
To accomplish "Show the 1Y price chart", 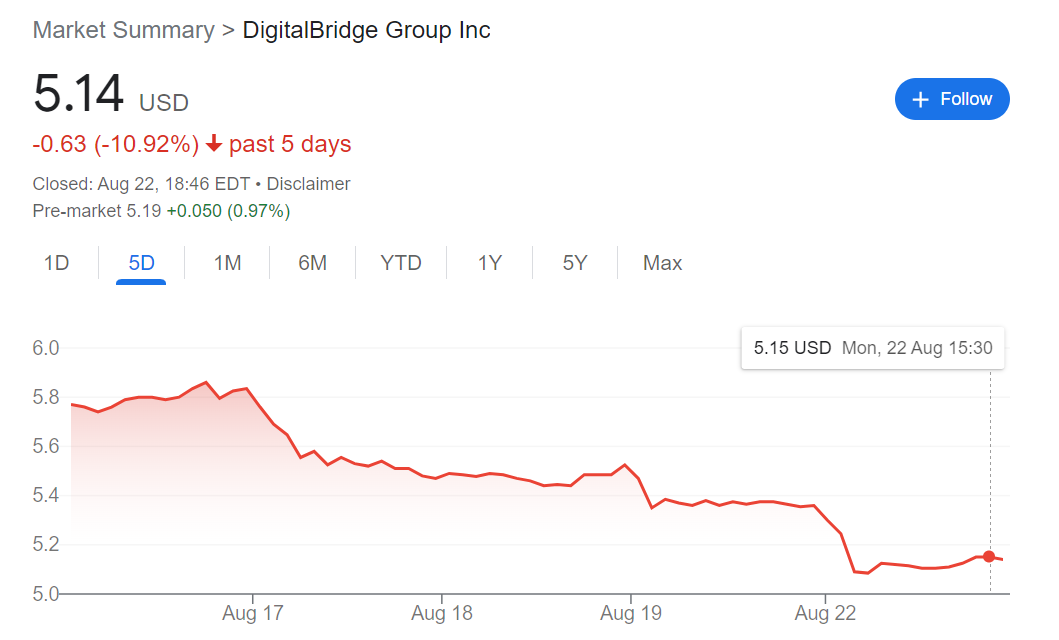I will [x=489, y=262].
